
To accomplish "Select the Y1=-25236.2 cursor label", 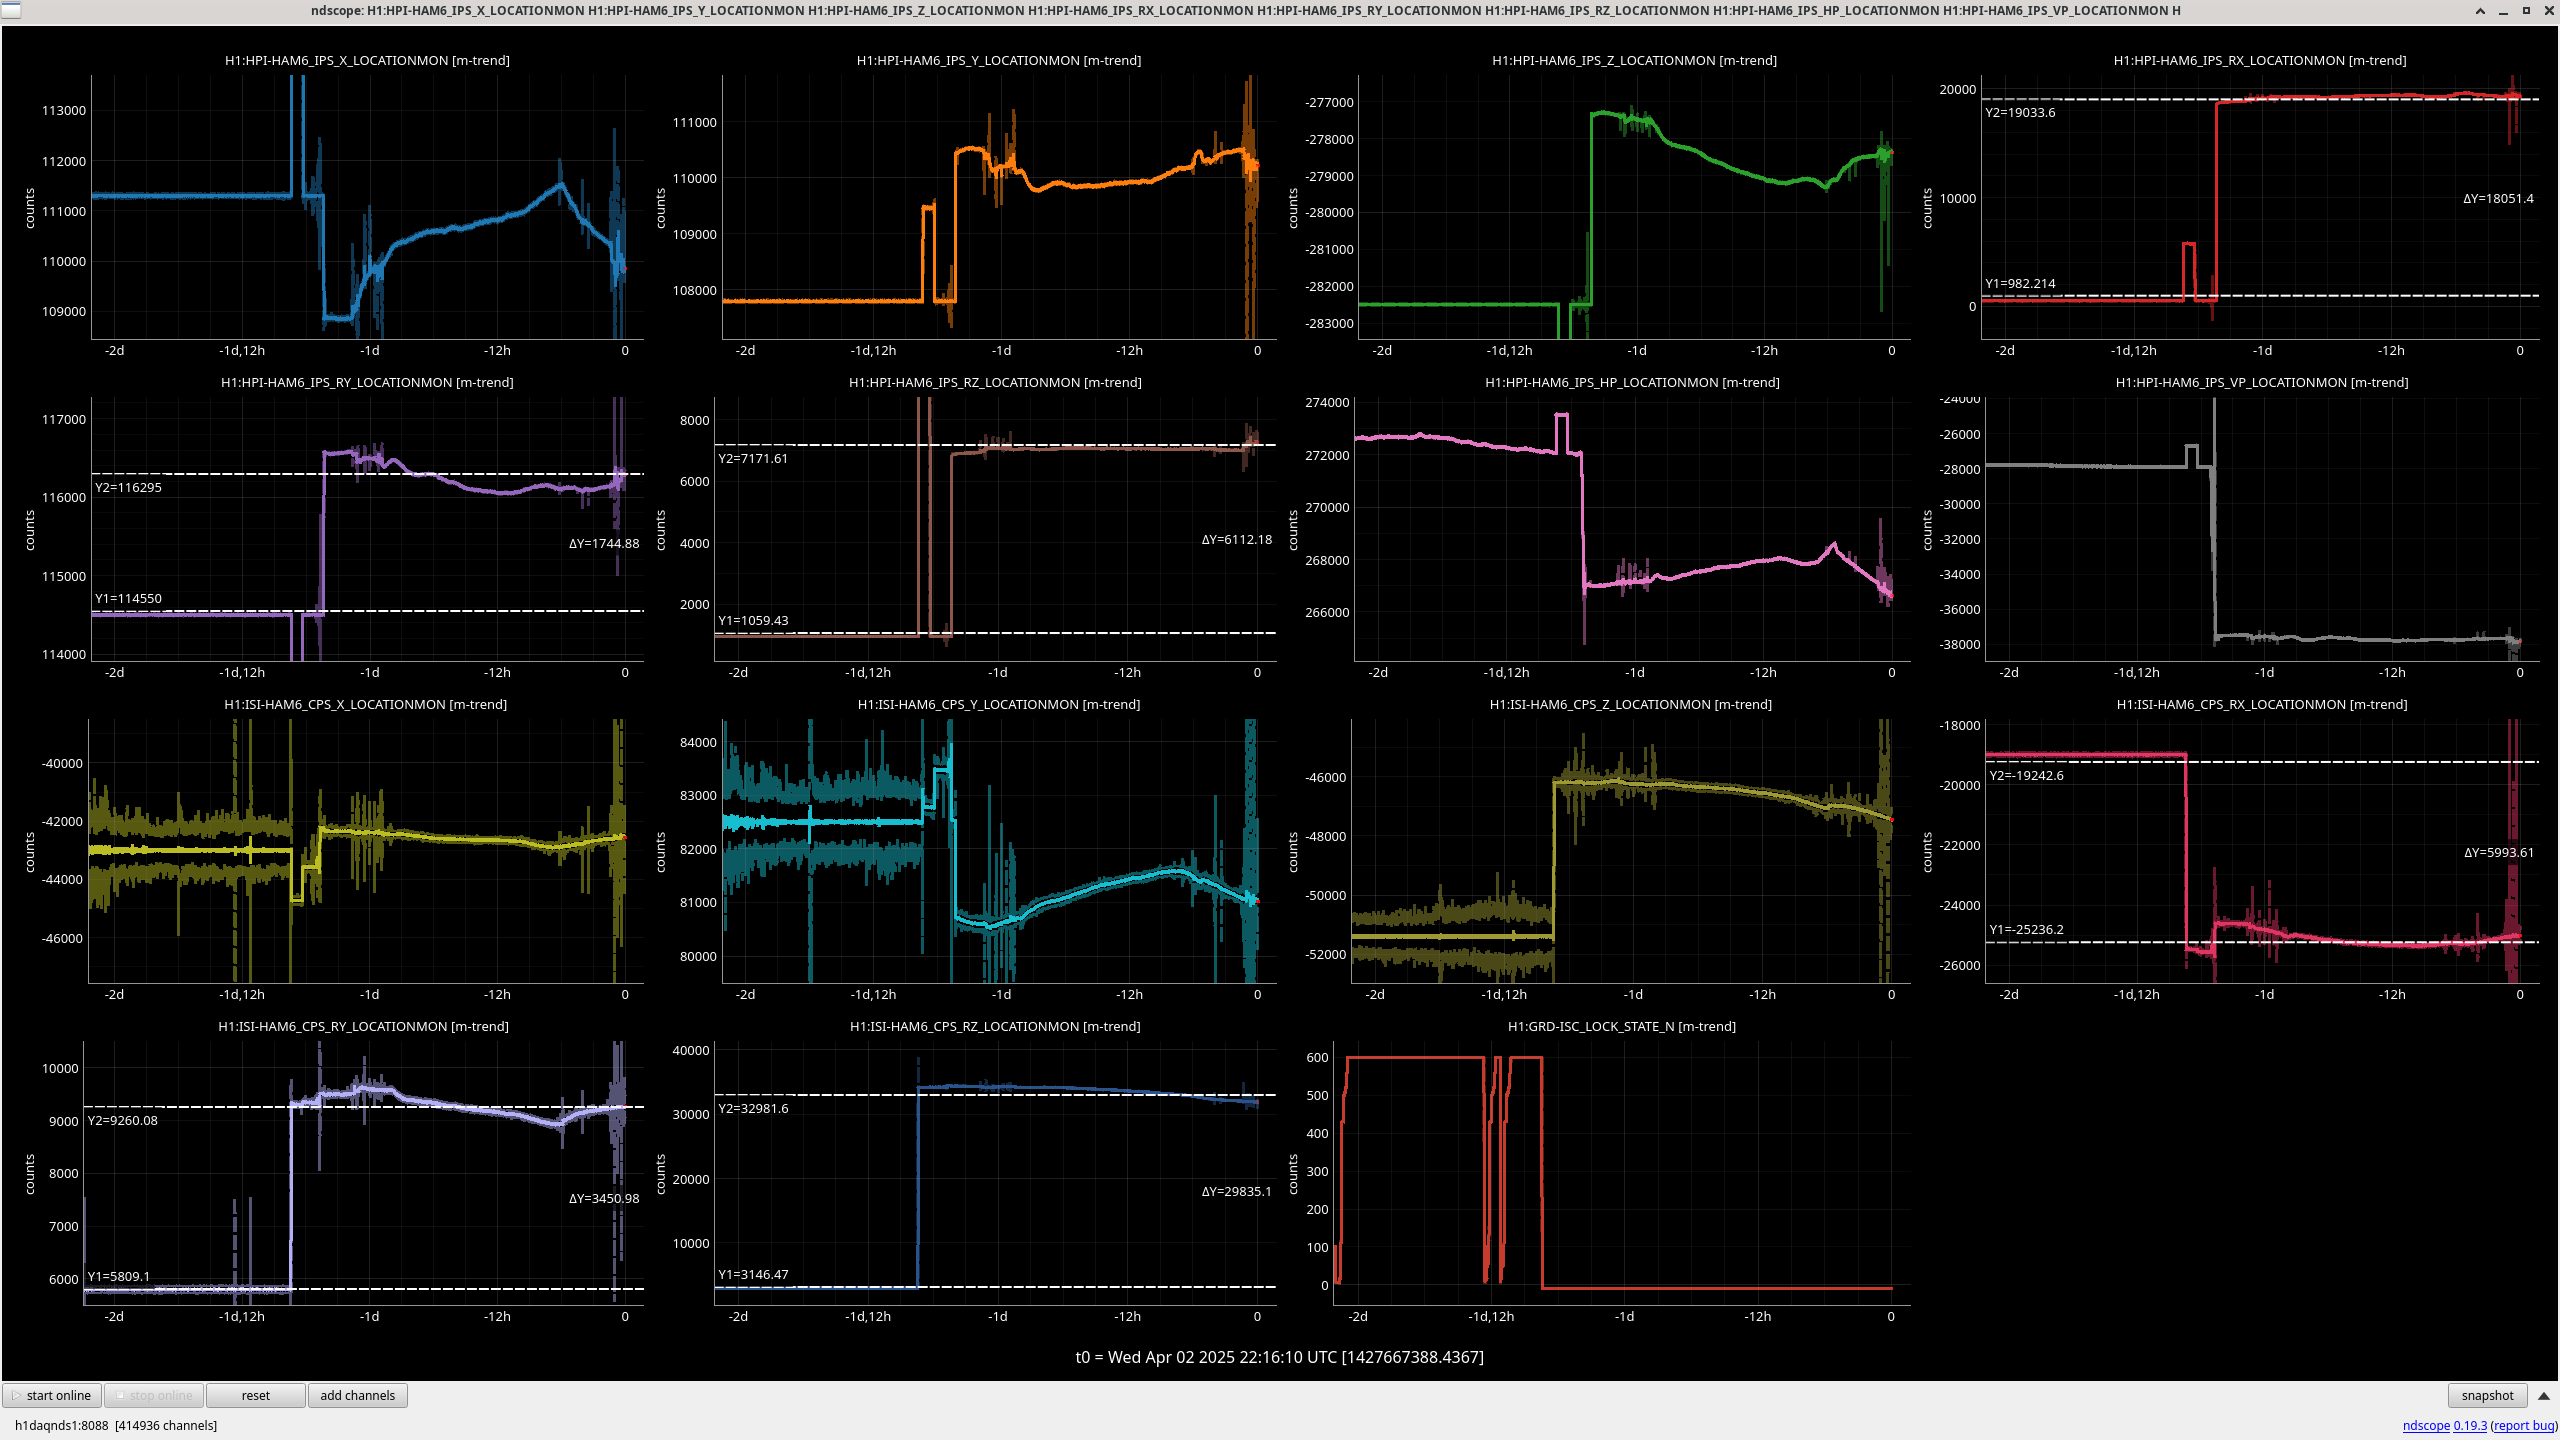I will 2026,929.
